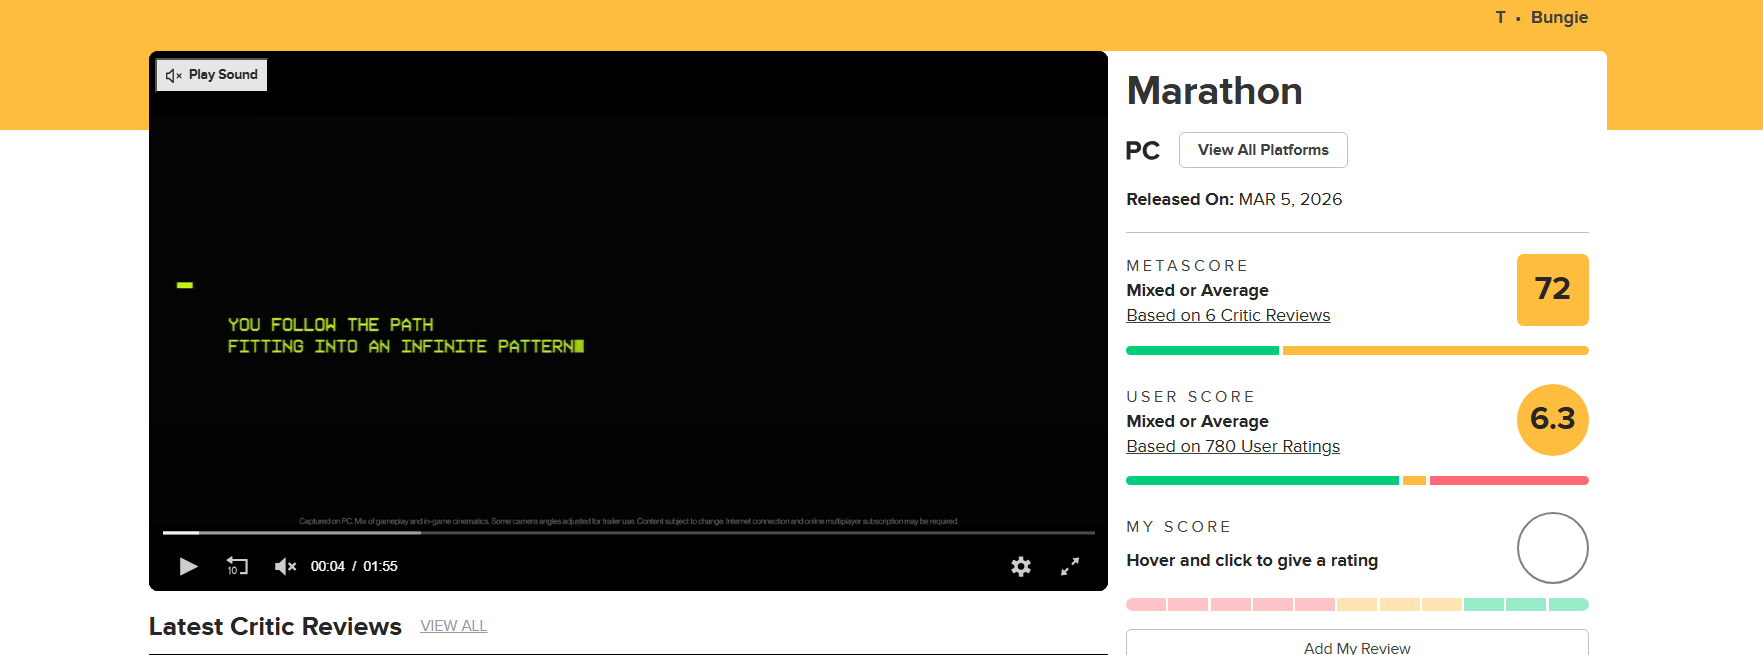The width and height of the screenshot is (1763, 655).
Task: Click the Latest Critic Reviews heading
Action: pyautogui.click(x=275, y=627)
